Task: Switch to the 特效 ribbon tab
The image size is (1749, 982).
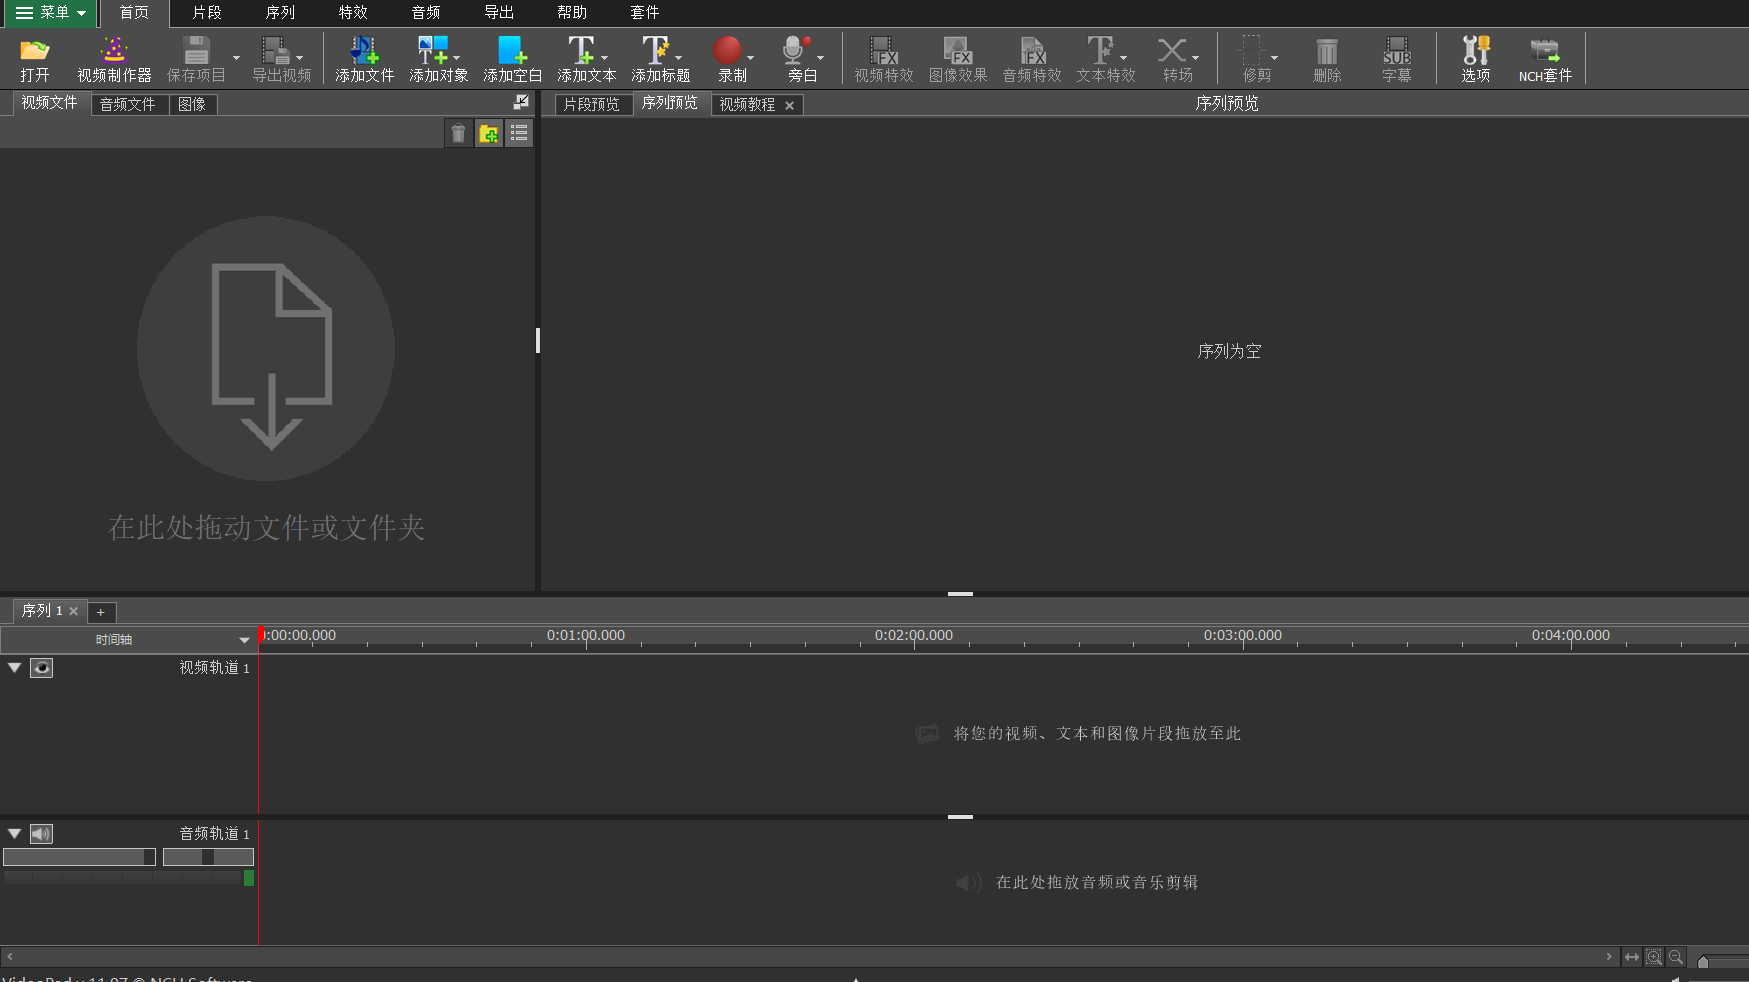Action: [353, 13]
